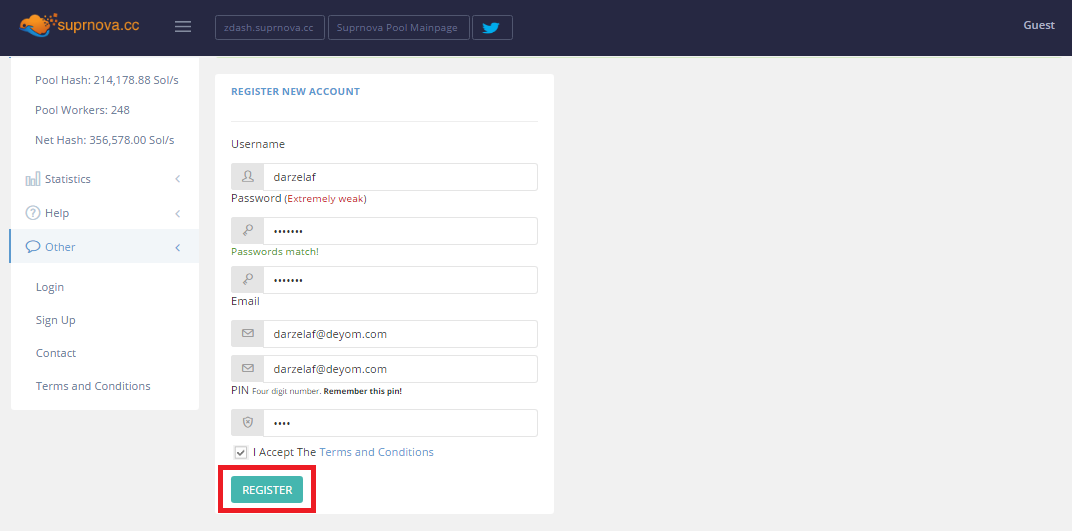
Task: Open sidebar Terms and Conditions link
Action: click(93, 386)
